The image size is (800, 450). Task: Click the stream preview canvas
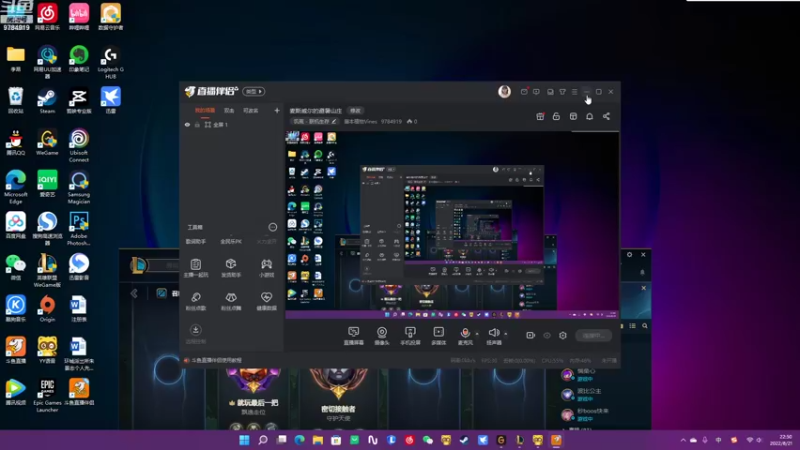pyautogui.click(x=452, y=224)
